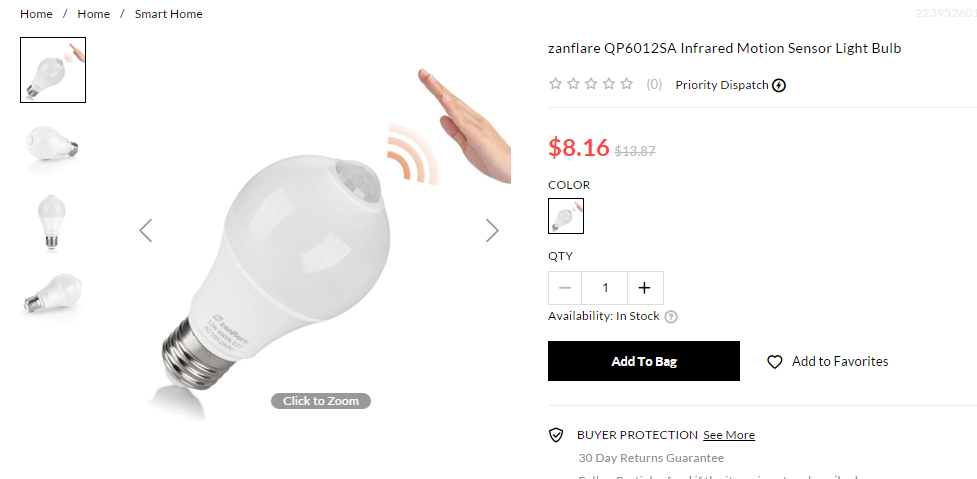Rate the product with the fifth star

click(627, 84)
